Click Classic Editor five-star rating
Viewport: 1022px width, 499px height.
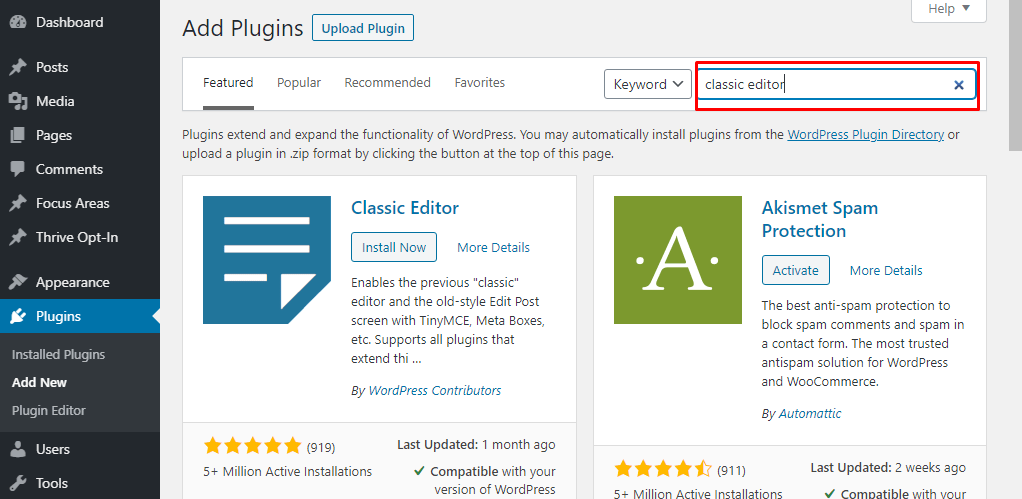click(252, 447)
